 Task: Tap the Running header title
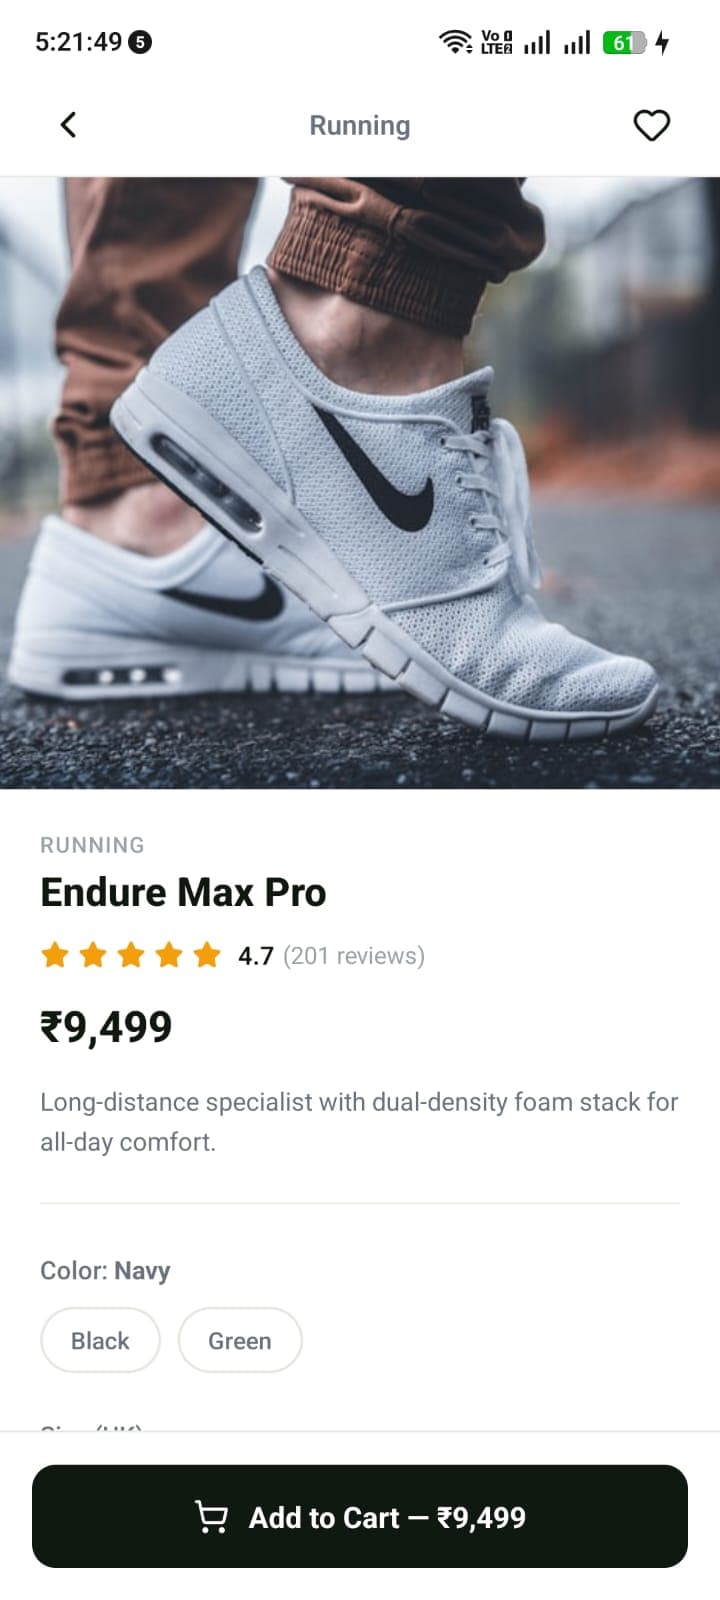[x=360, y=126]
